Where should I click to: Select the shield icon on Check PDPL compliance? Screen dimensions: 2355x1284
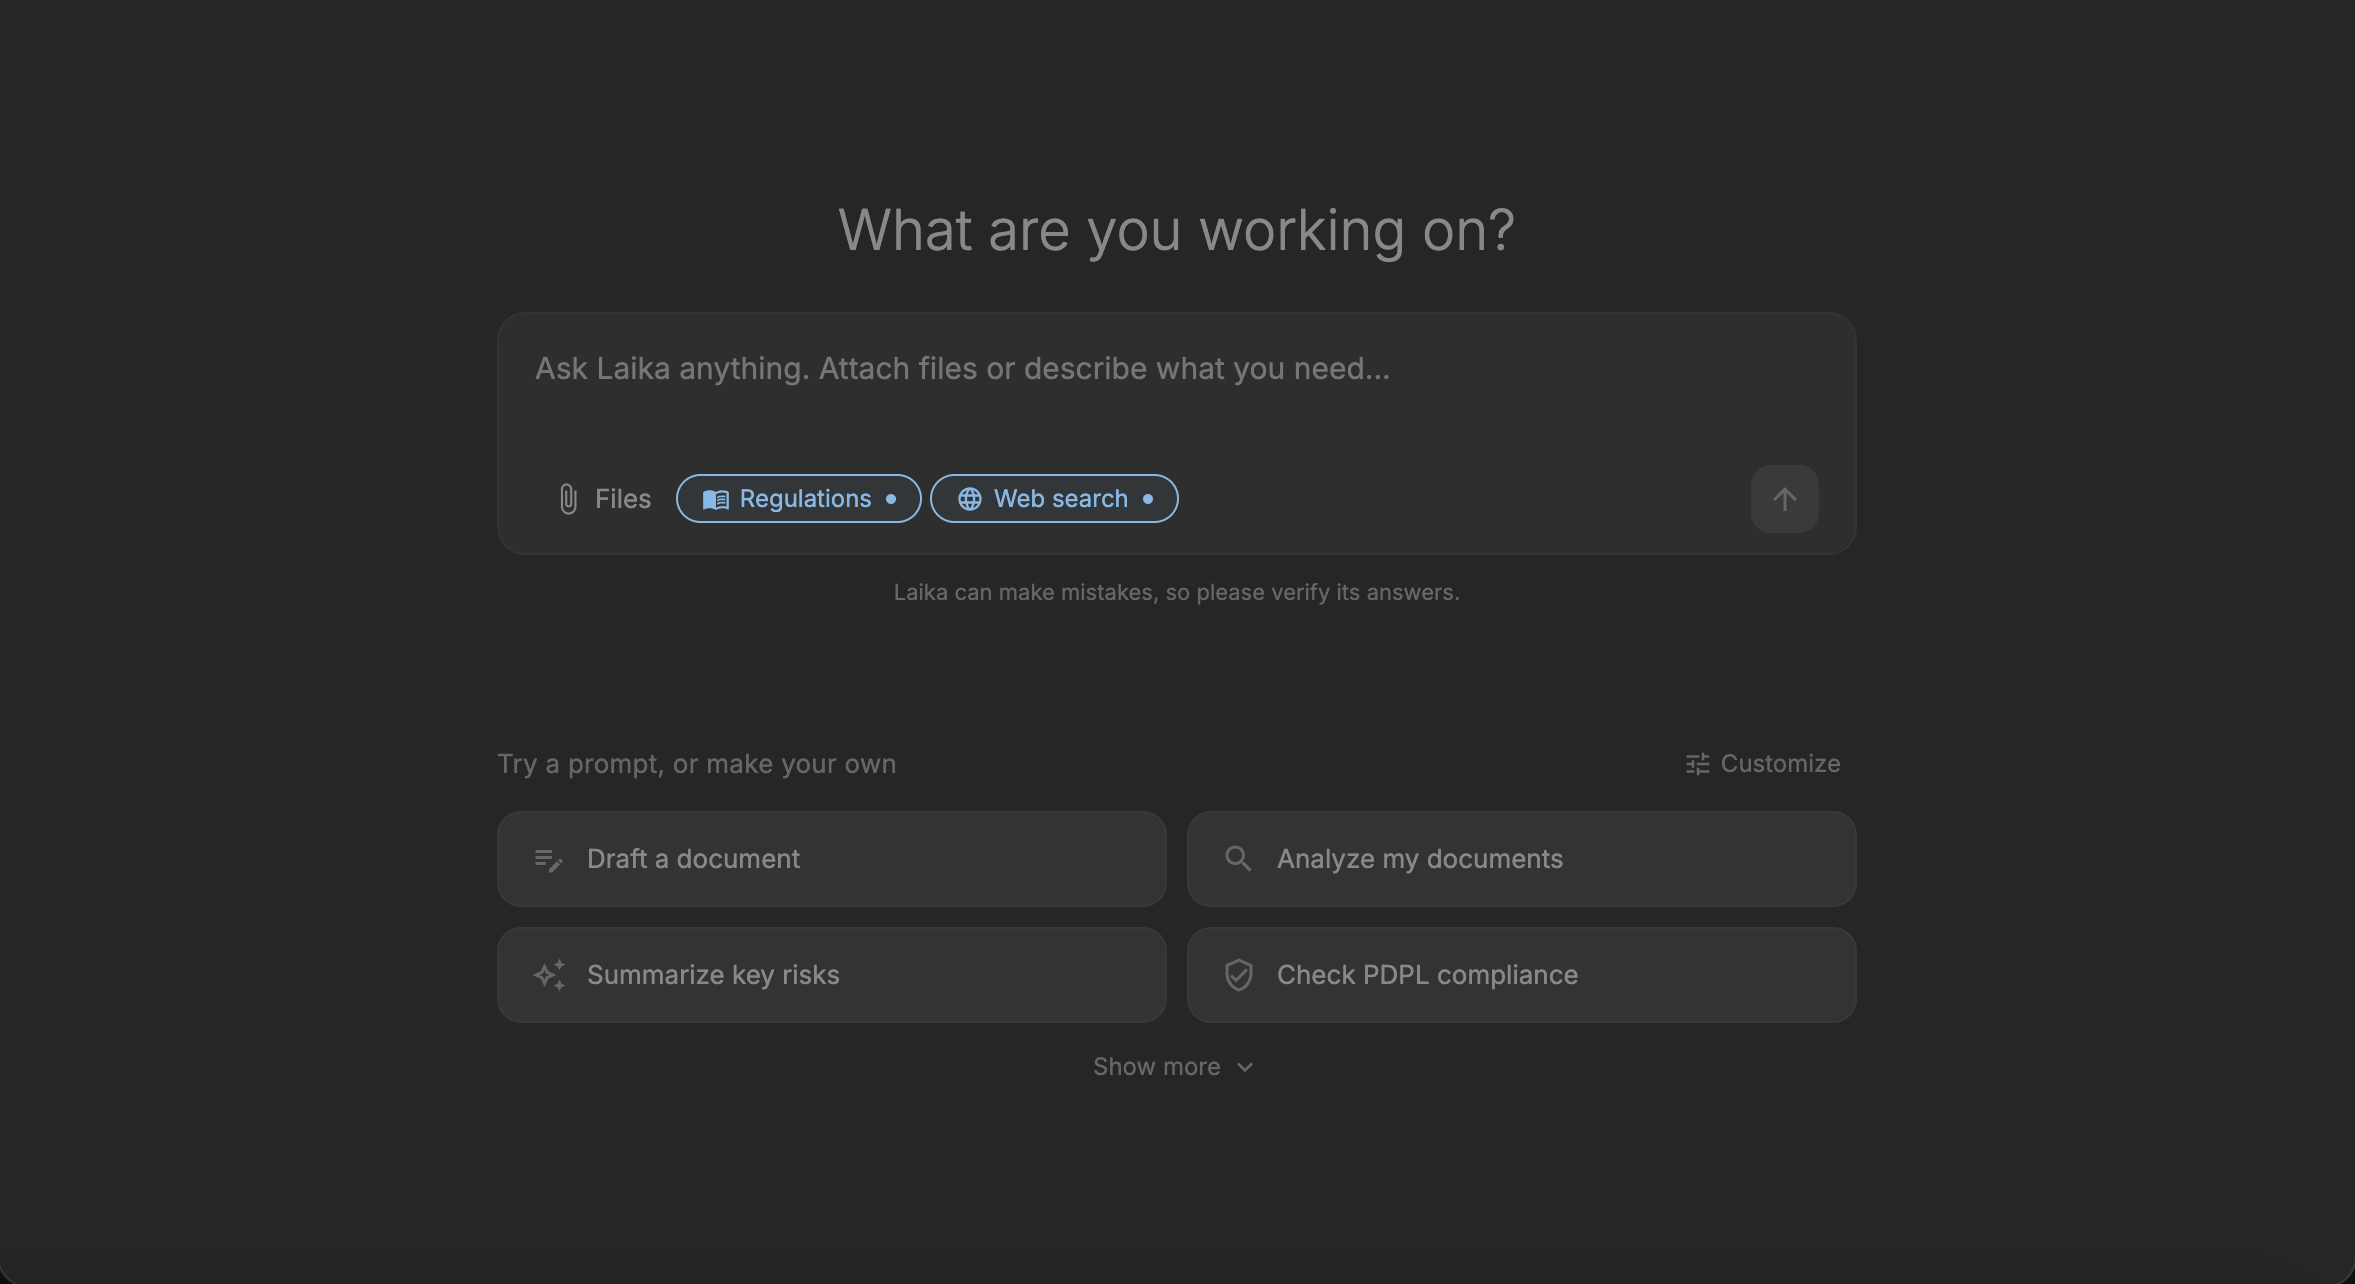click(1238, 974)
